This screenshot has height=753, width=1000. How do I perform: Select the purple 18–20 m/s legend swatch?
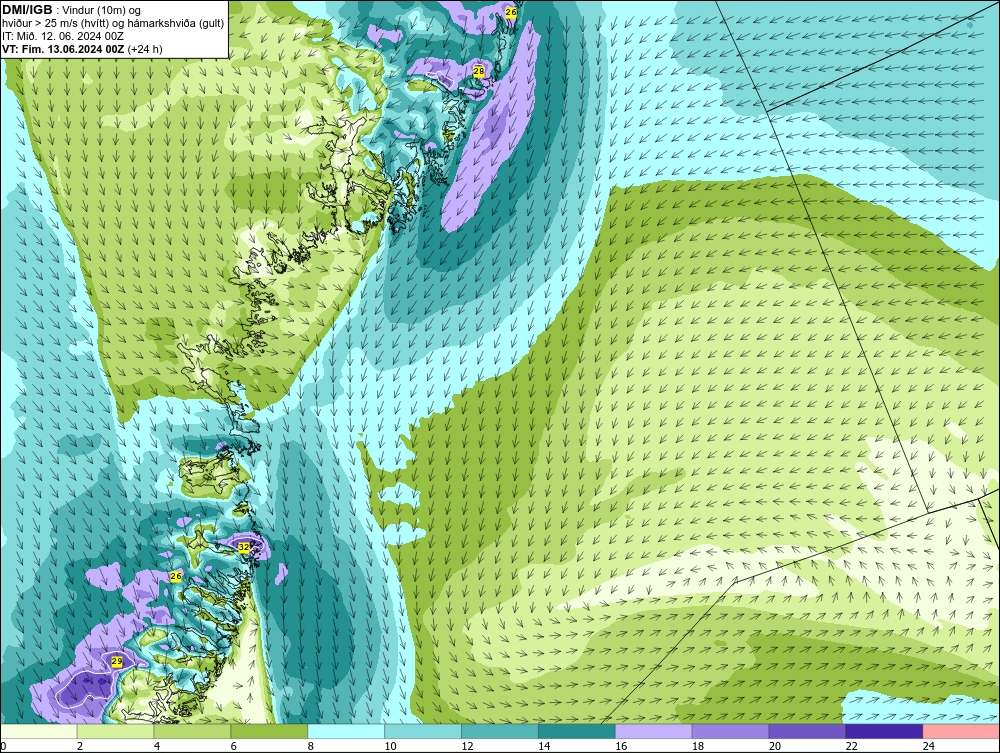click(x=730, y=731)
